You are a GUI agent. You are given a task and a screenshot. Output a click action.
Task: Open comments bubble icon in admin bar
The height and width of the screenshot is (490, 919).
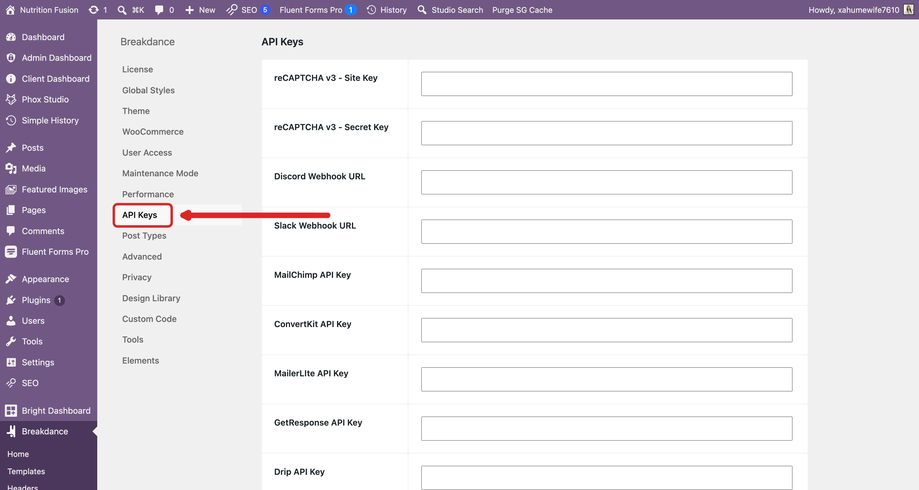click(159, 10)
